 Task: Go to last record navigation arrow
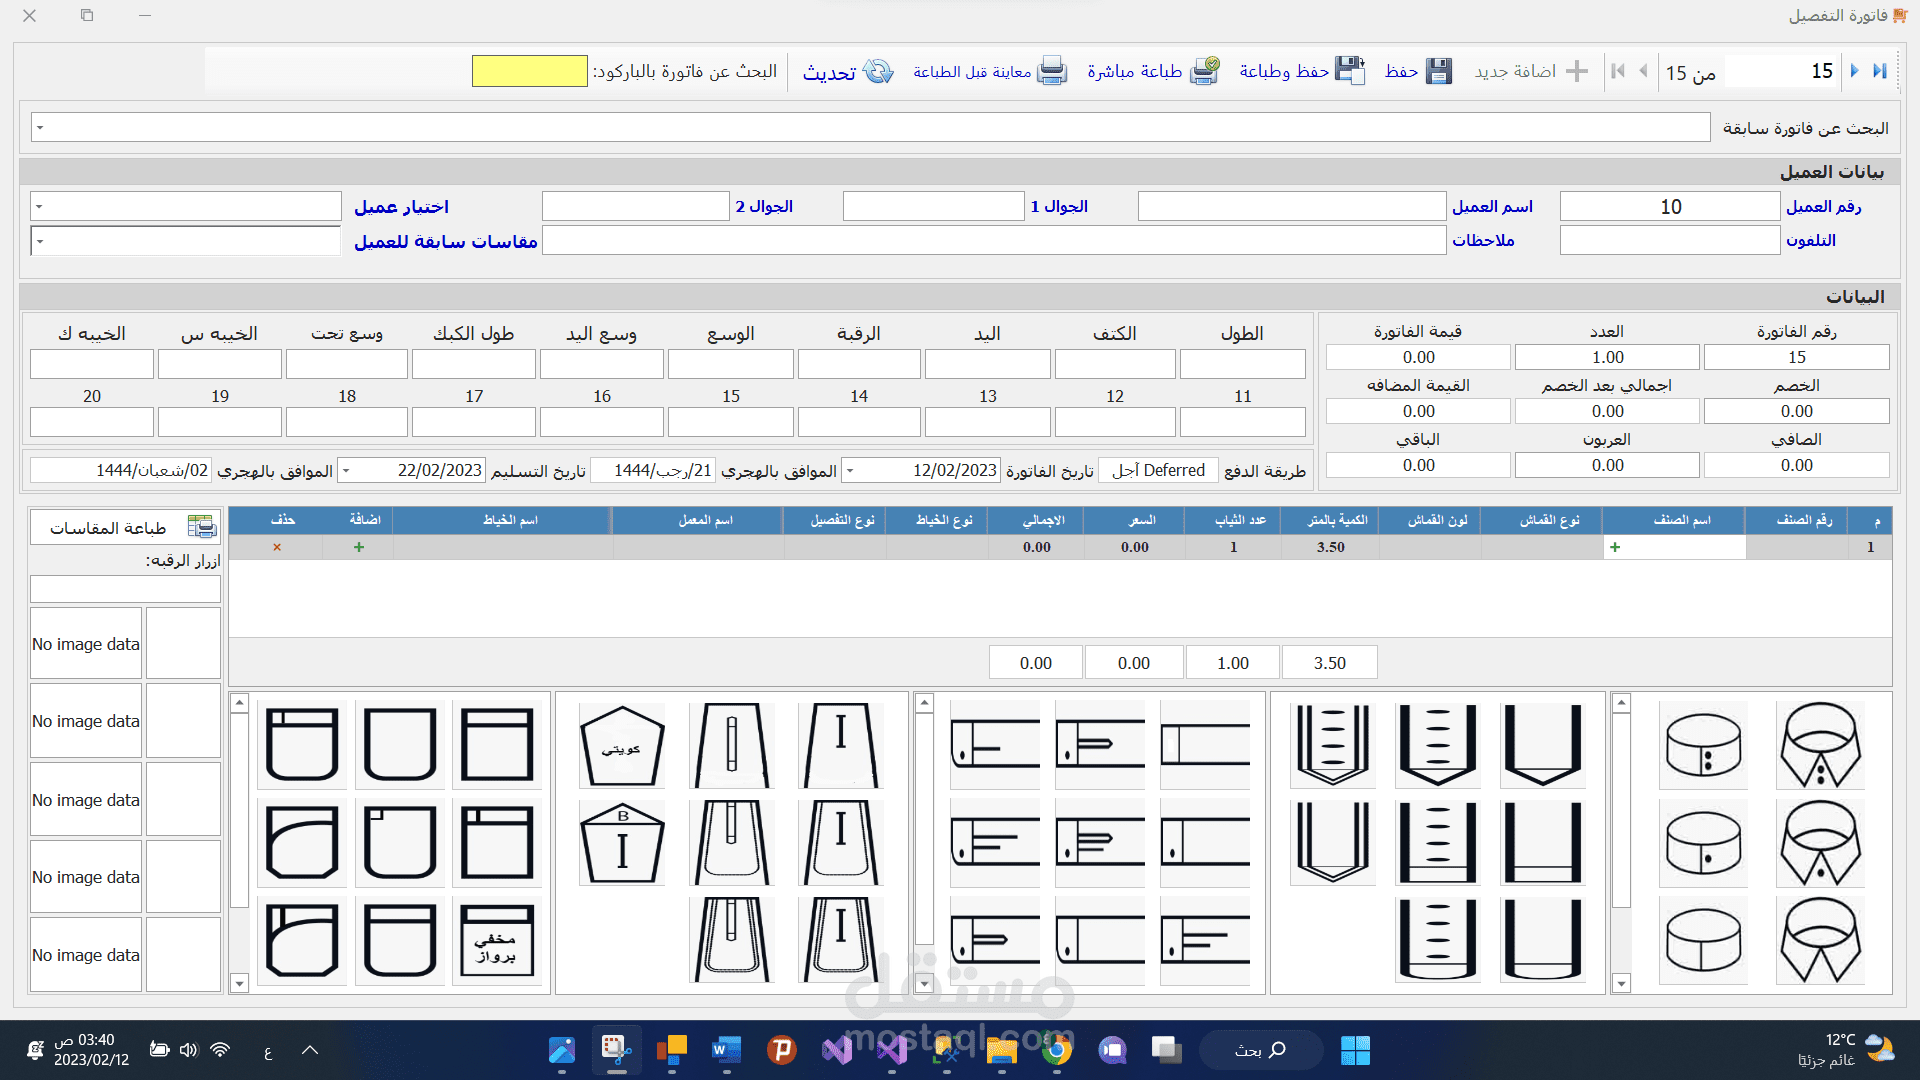[x=1880, y=71]
